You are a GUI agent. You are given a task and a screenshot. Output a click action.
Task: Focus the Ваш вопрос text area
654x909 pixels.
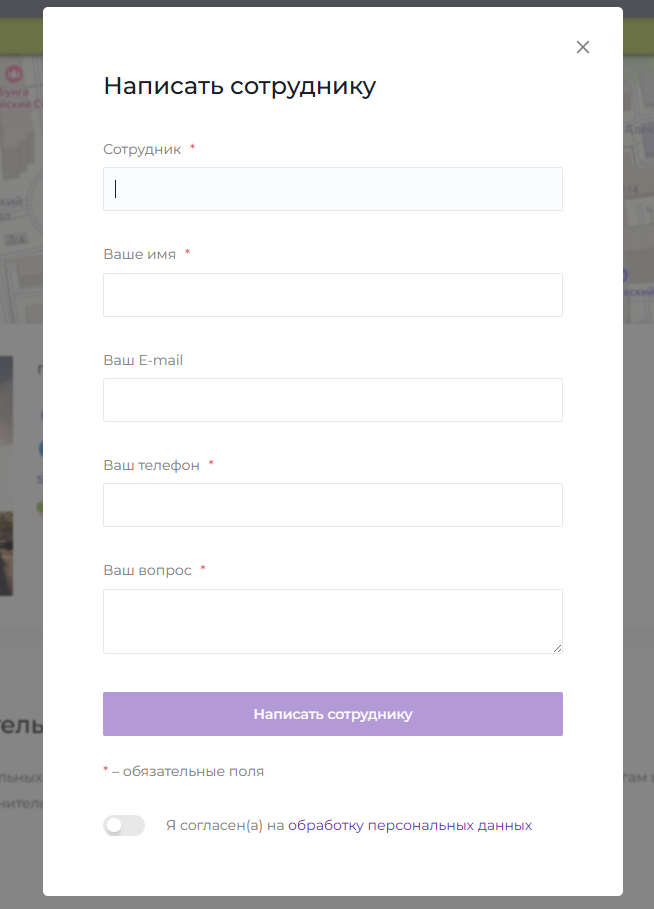332,621
